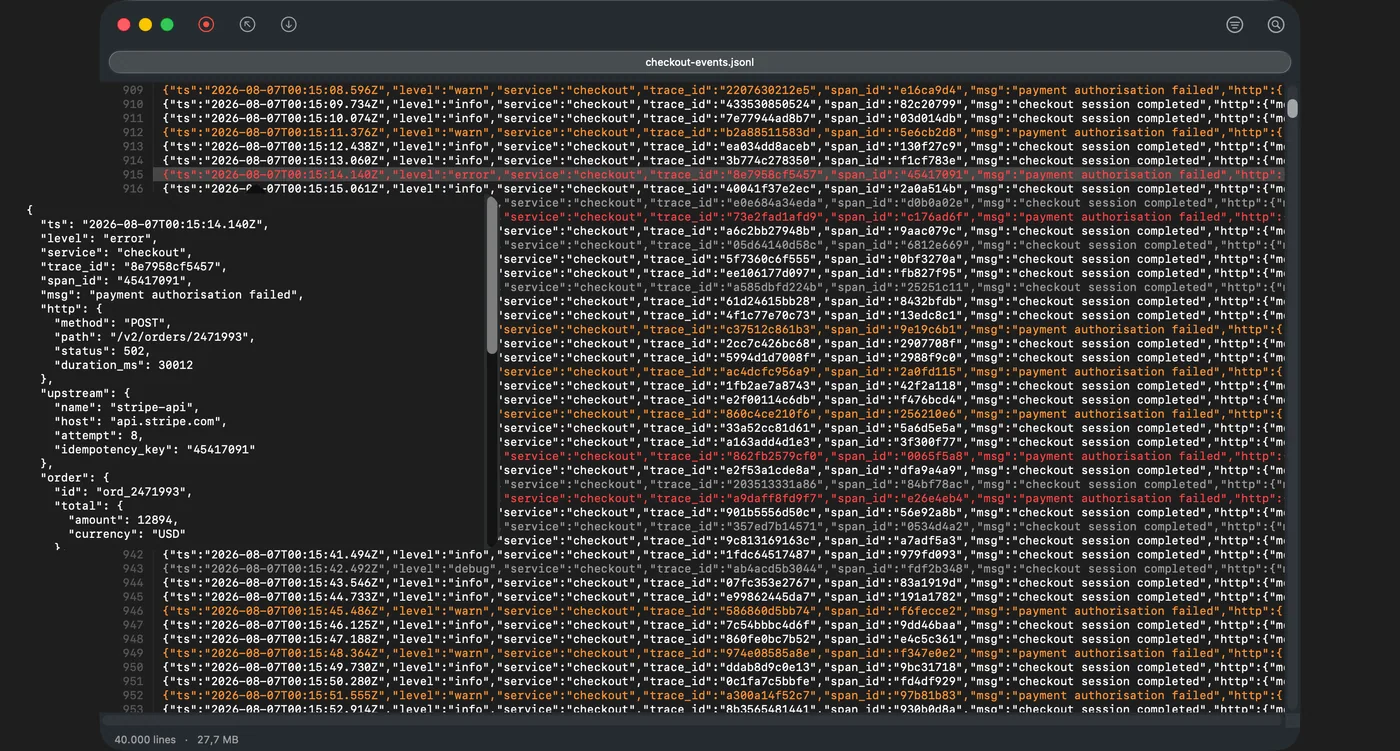Click line number 942
Screen dimensions: 1400x751
(132, 554)
